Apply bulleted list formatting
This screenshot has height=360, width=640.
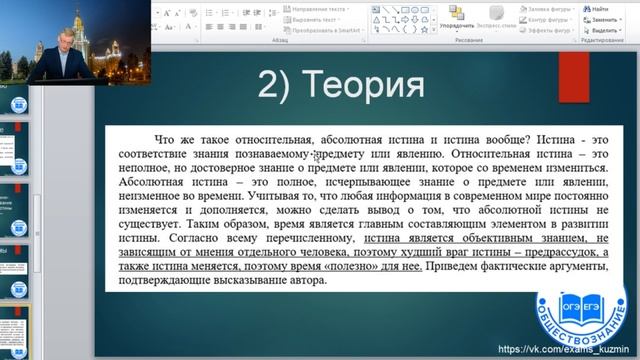coord(209,13)
